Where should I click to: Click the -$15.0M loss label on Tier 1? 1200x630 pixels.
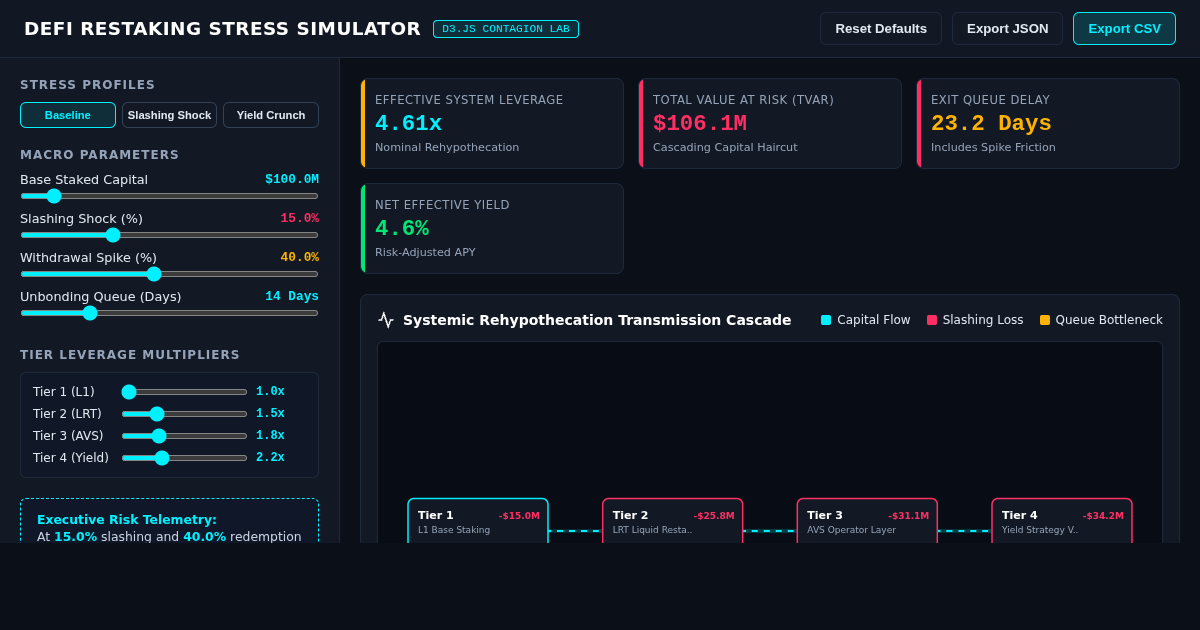[519, 516]
